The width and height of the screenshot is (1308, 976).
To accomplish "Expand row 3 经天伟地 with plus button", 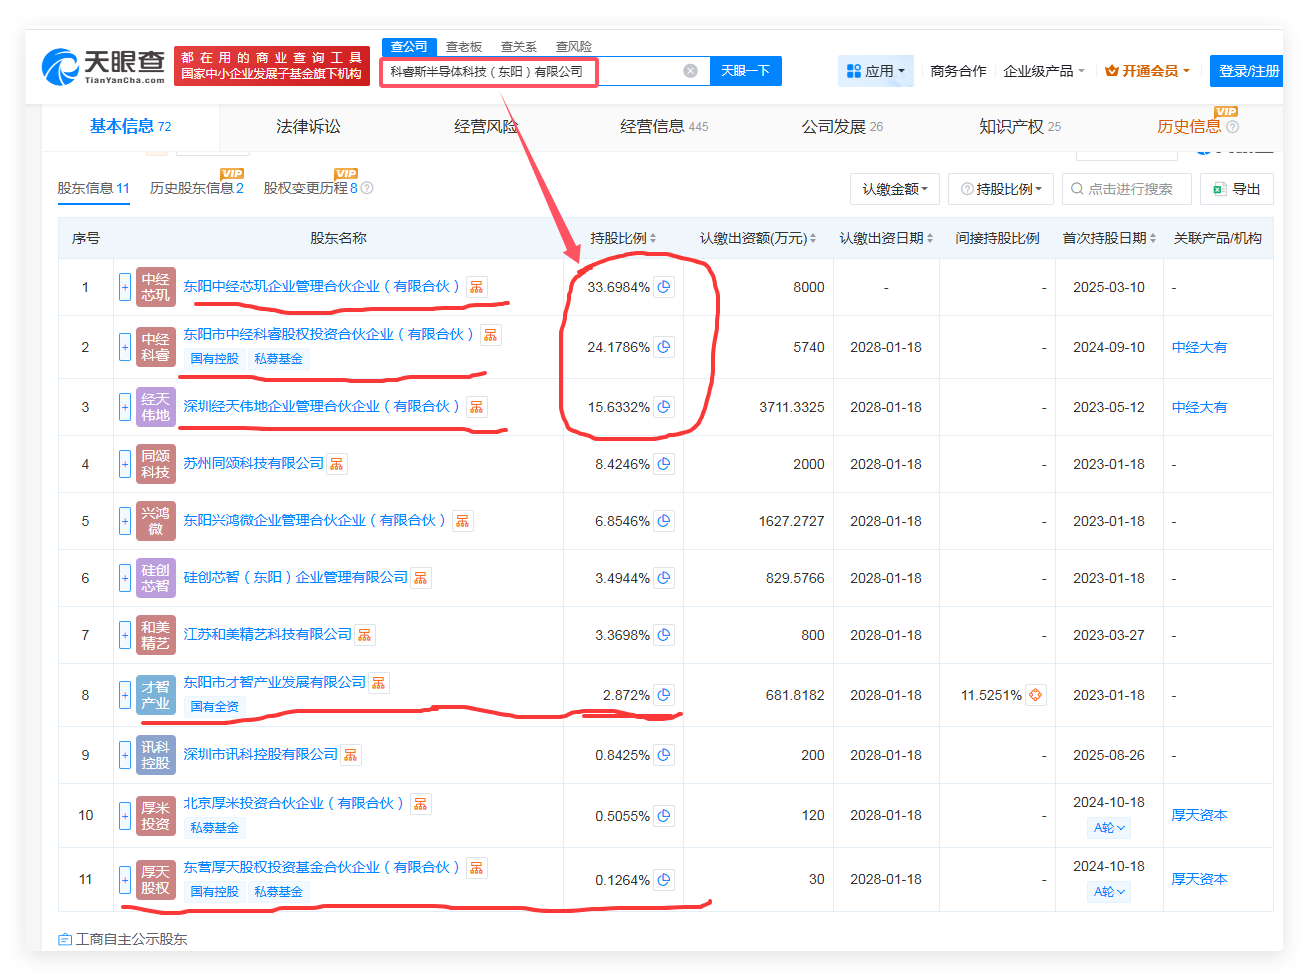I will [125, 408].
